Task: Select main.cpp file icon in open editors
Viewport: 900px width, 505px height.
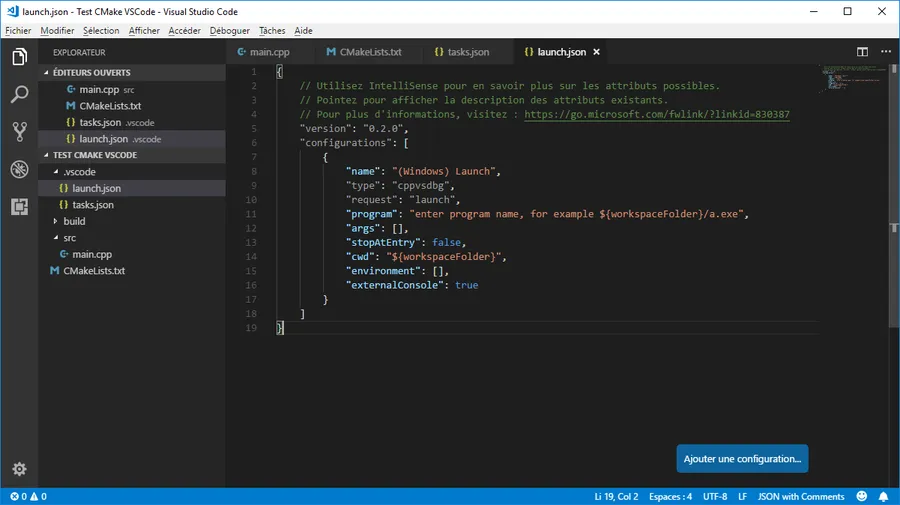Action: [71, 90]
